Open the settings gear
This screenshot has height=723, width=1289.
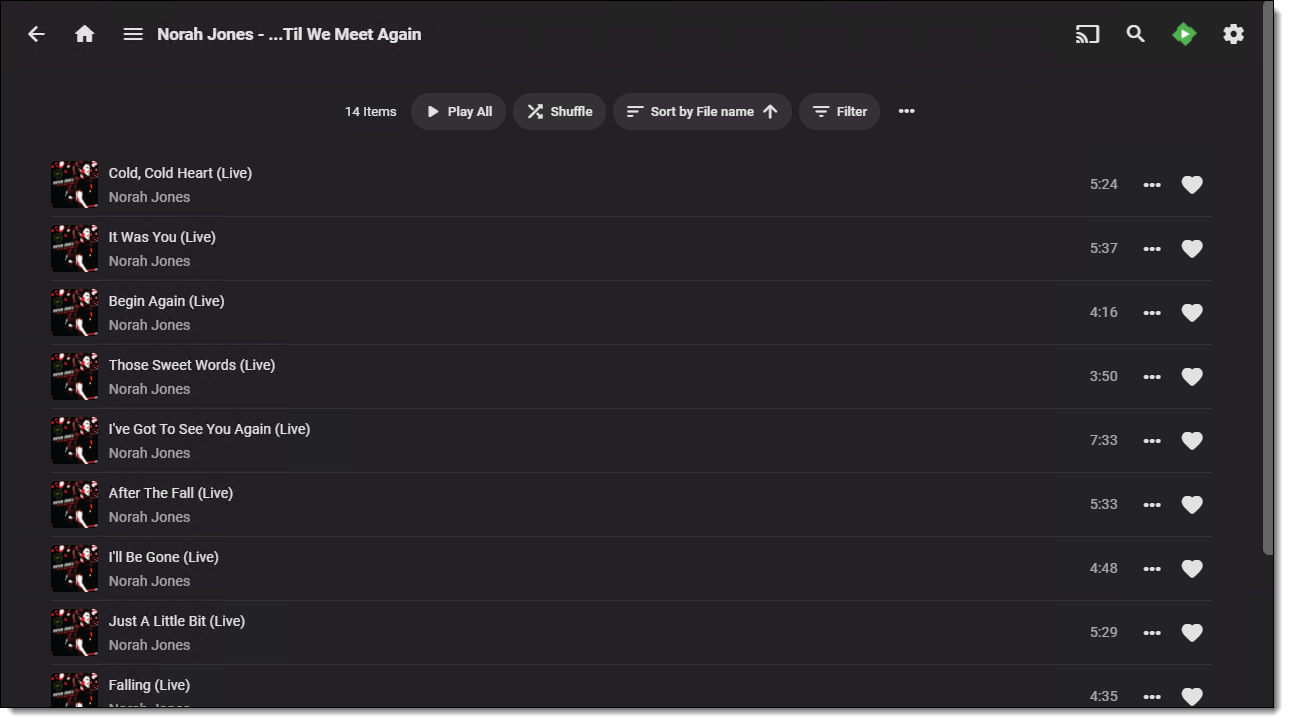click(1233, 34)
